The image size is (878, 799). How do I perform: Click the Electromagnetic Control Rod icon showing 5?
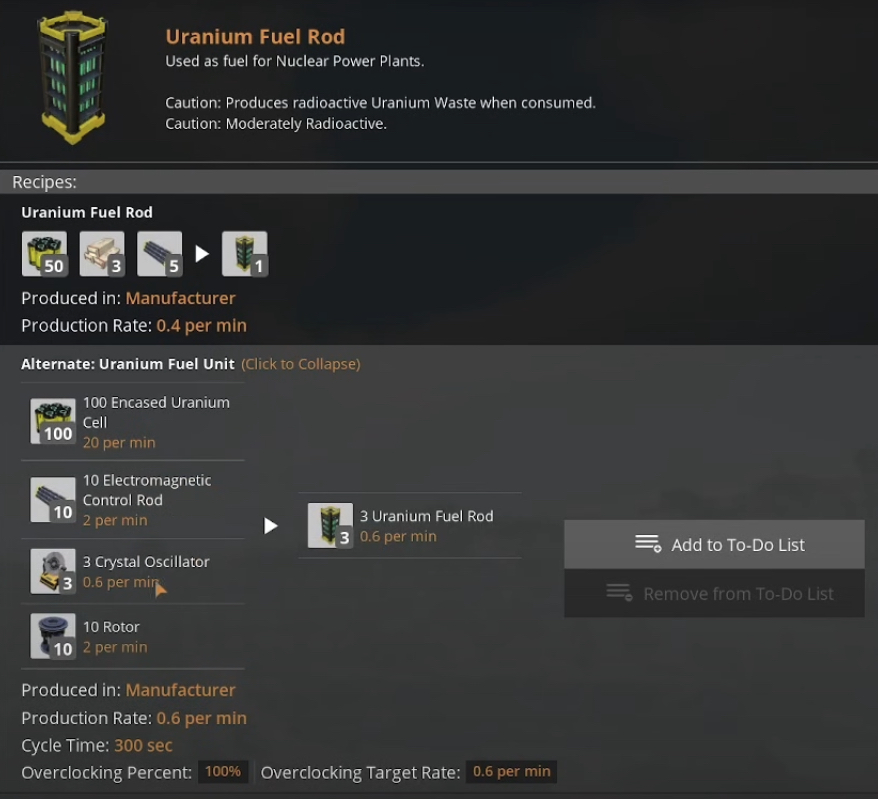[x=160, y=254]
